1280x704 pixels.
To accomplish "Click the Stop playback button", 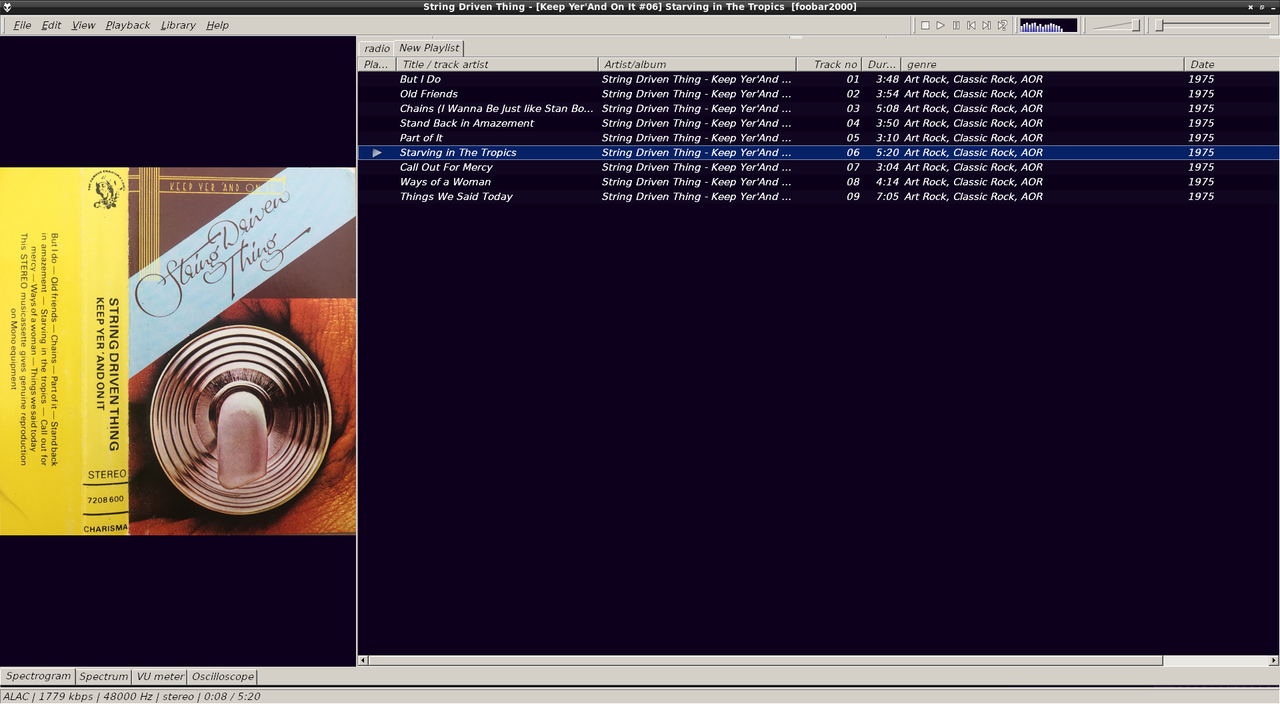I will (925, 25).
